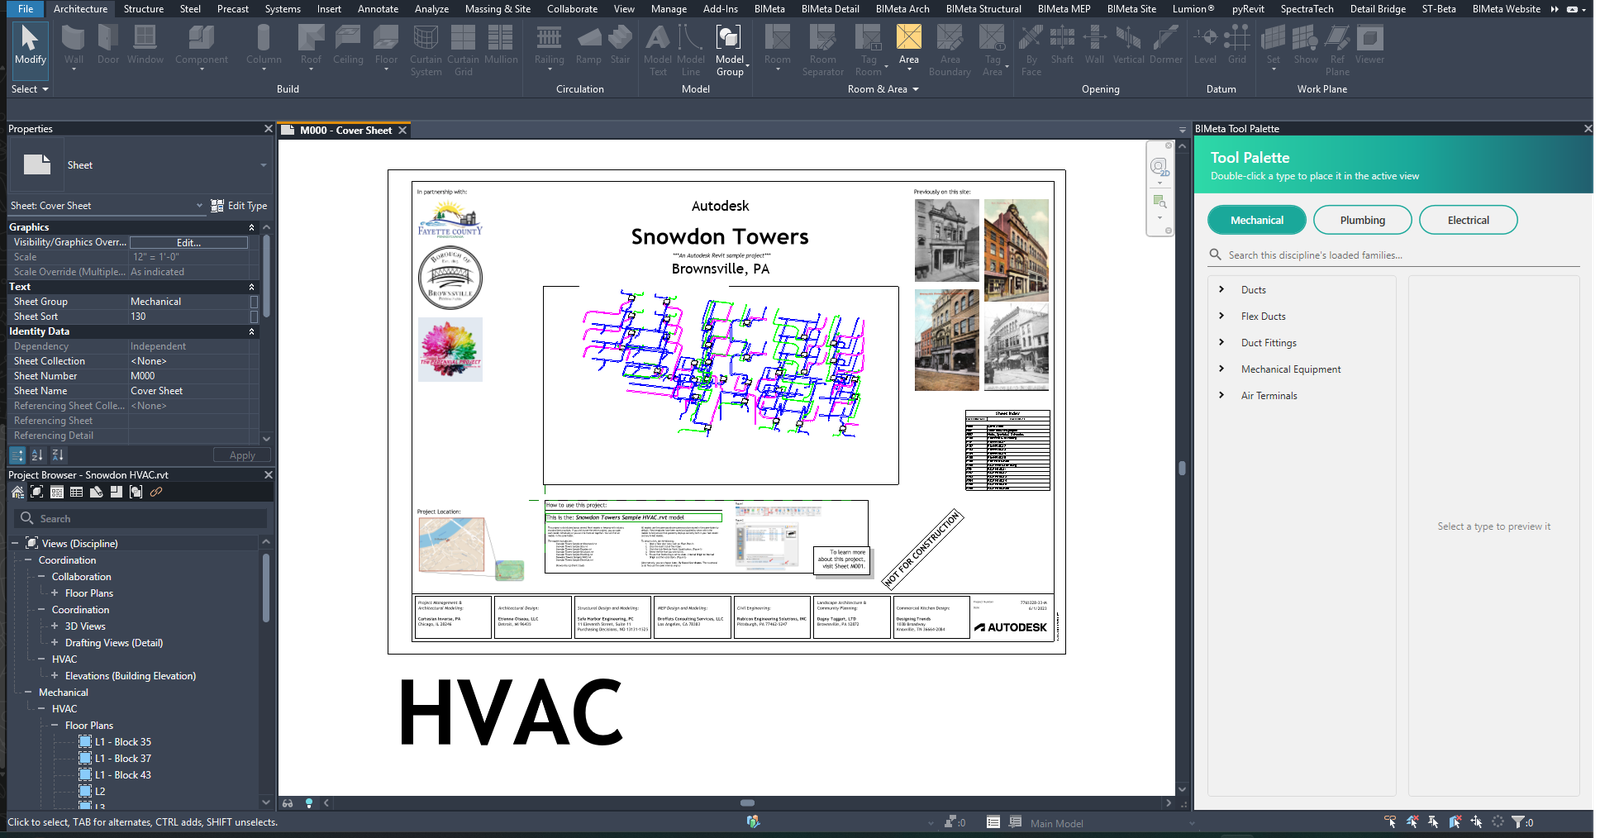Image resolution: width=1600 pixels, height=838 pixels.
Task: Toggle the category grouping view of properties
Action: click(x=17, y=455)
